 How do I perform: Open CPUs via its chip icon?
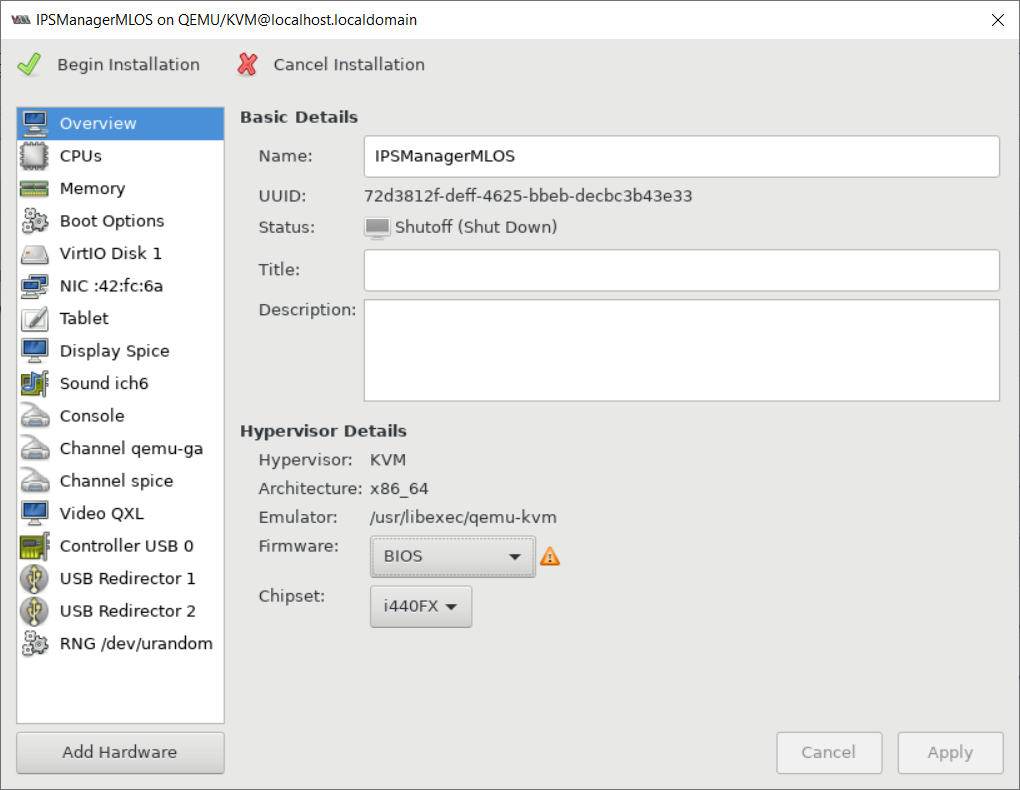(x=34, y=156)
